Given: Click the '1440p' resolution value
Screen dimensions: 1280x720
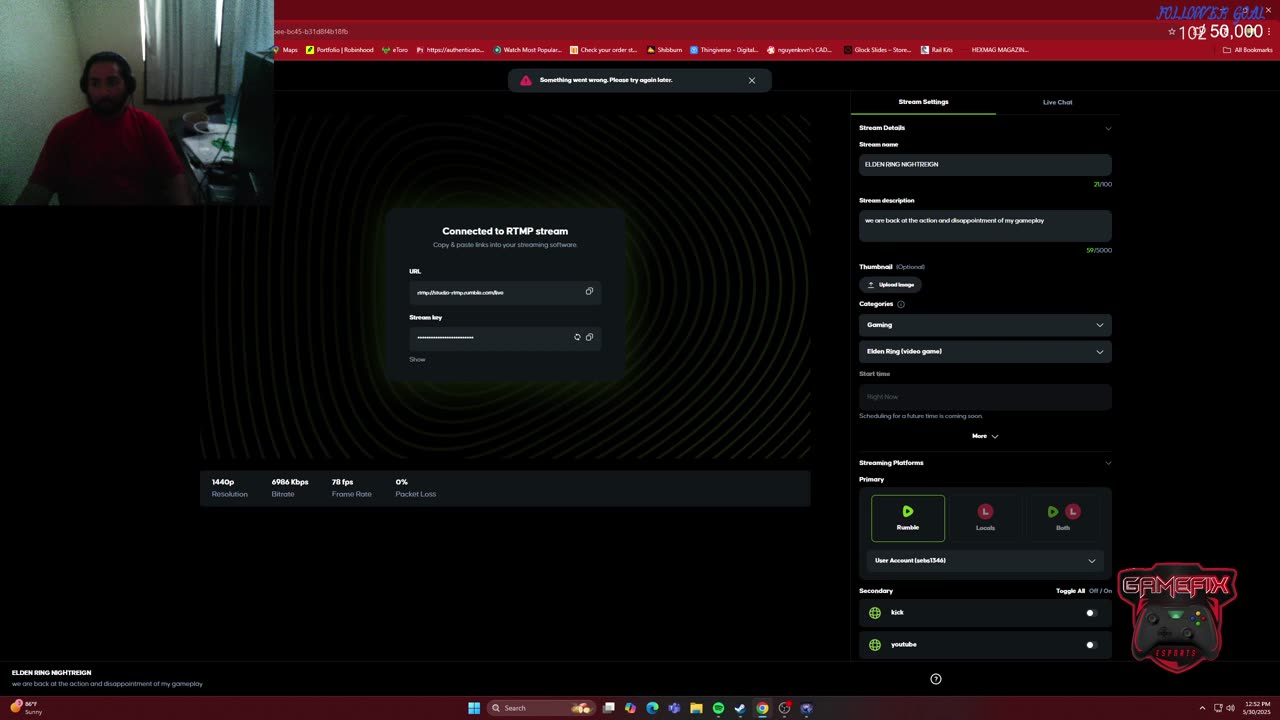Looking at the screenshot, I should tap(223, 482).
